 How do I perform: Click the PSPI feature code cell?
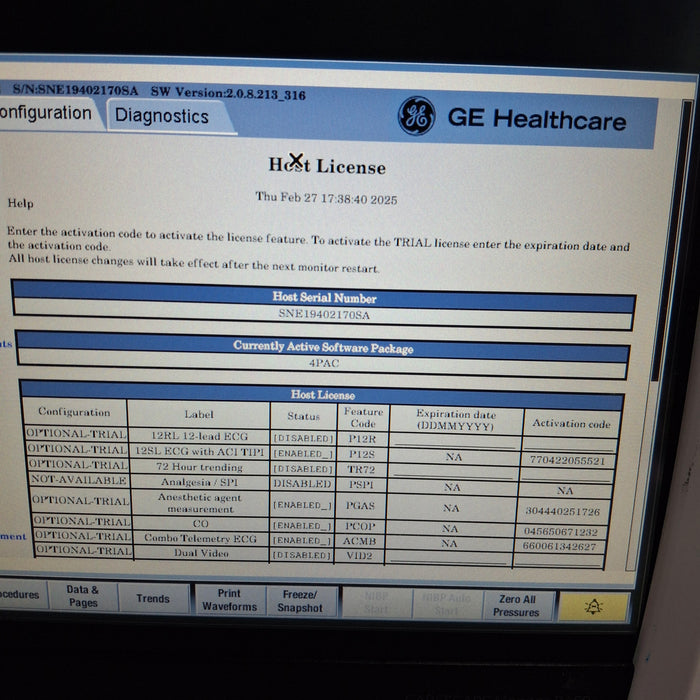[361, 484]
